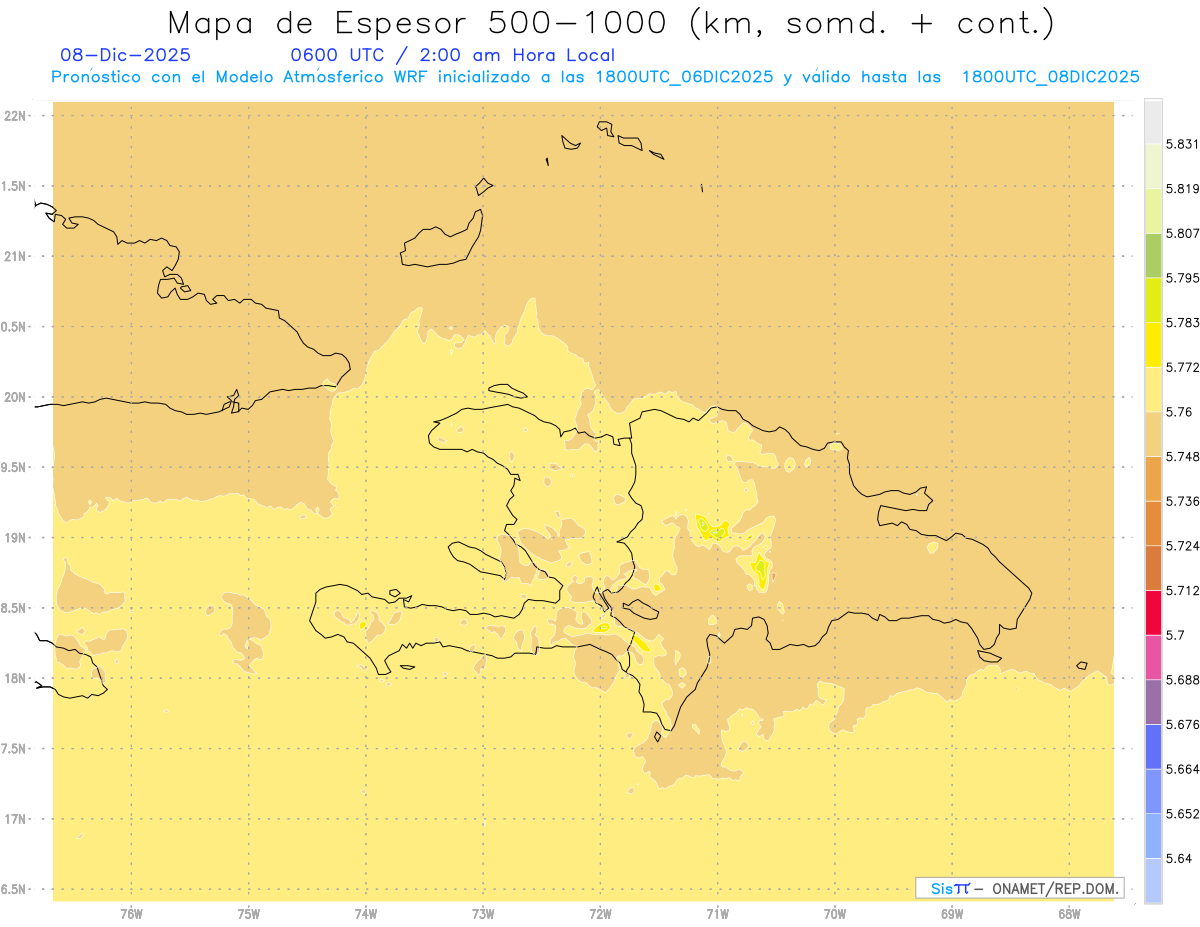Image resolution: width=1200 pixels, height=927 pixels.
Task: Click the 5.652 colorbar value
Action: [x=1183, y=814]
